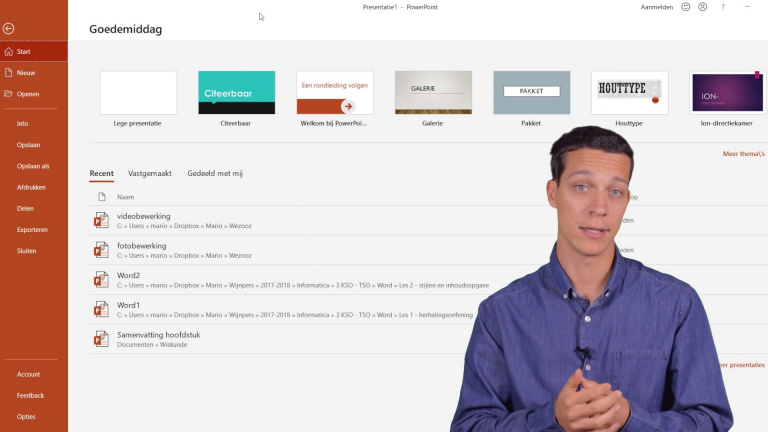Select the Recent tab
768x432 pixels.
pos(101,173)
